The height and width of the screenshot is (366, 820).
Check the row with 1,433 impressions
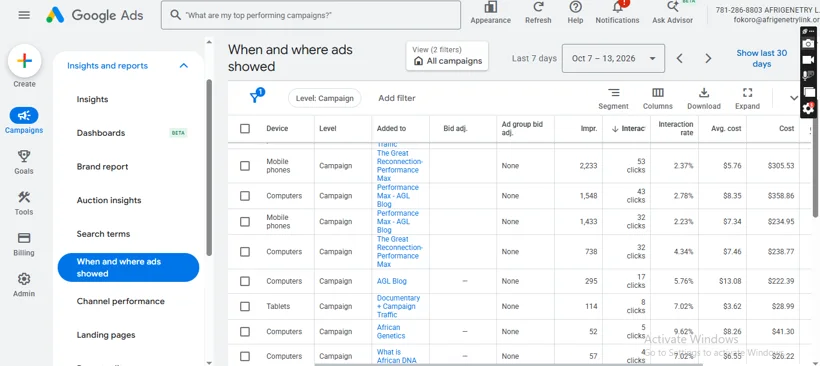(x=245, y=222)
